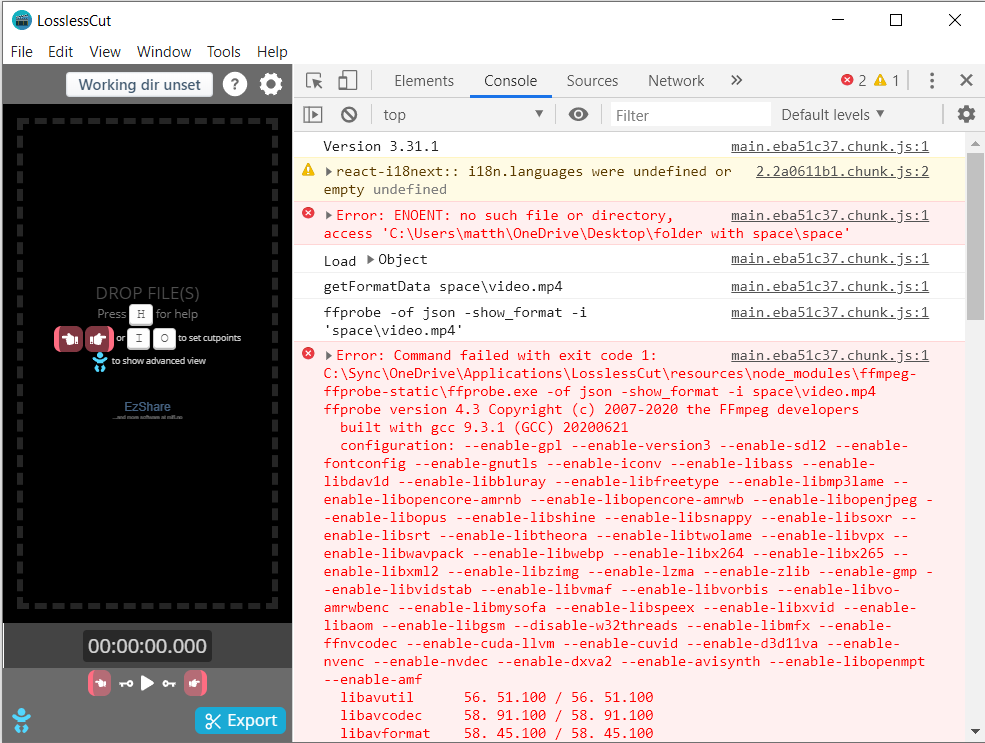985x743 pixels.
Task: Open the help question mark button
Action: pyautogui.click(x=235, y=84)
